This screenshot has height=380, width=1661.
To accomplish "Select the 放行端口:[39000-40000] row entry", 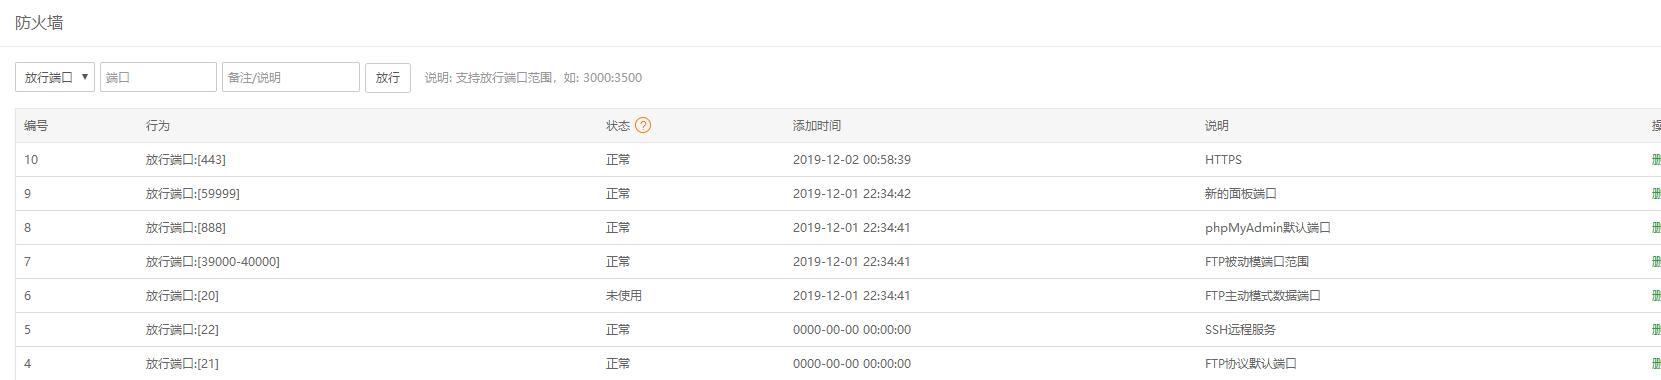I will (213, 262).
